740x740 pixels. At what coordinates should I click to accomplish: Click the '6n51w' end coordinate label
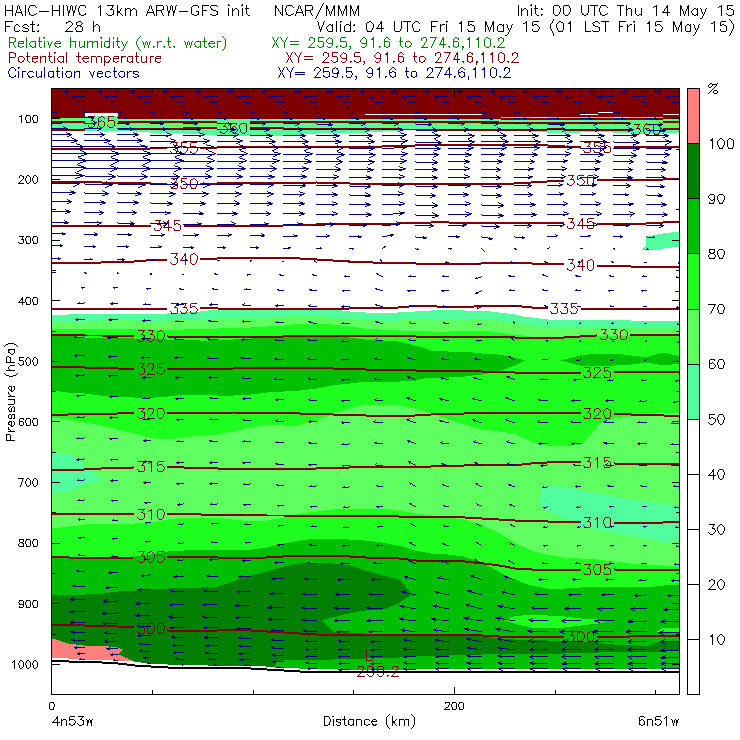[x=658, y=721]
